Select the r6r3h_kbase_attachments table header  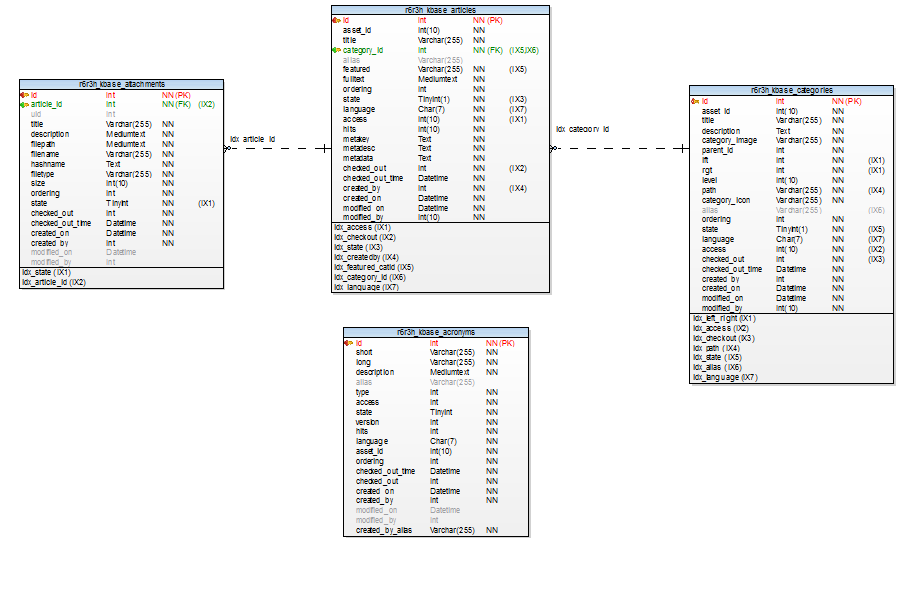point(121,85)
